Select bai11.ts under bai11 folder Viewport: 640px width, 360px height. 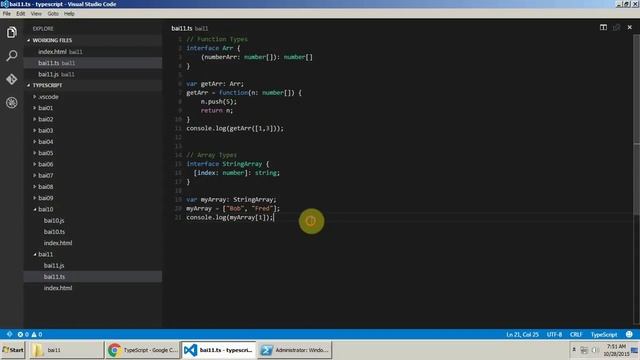93,276
